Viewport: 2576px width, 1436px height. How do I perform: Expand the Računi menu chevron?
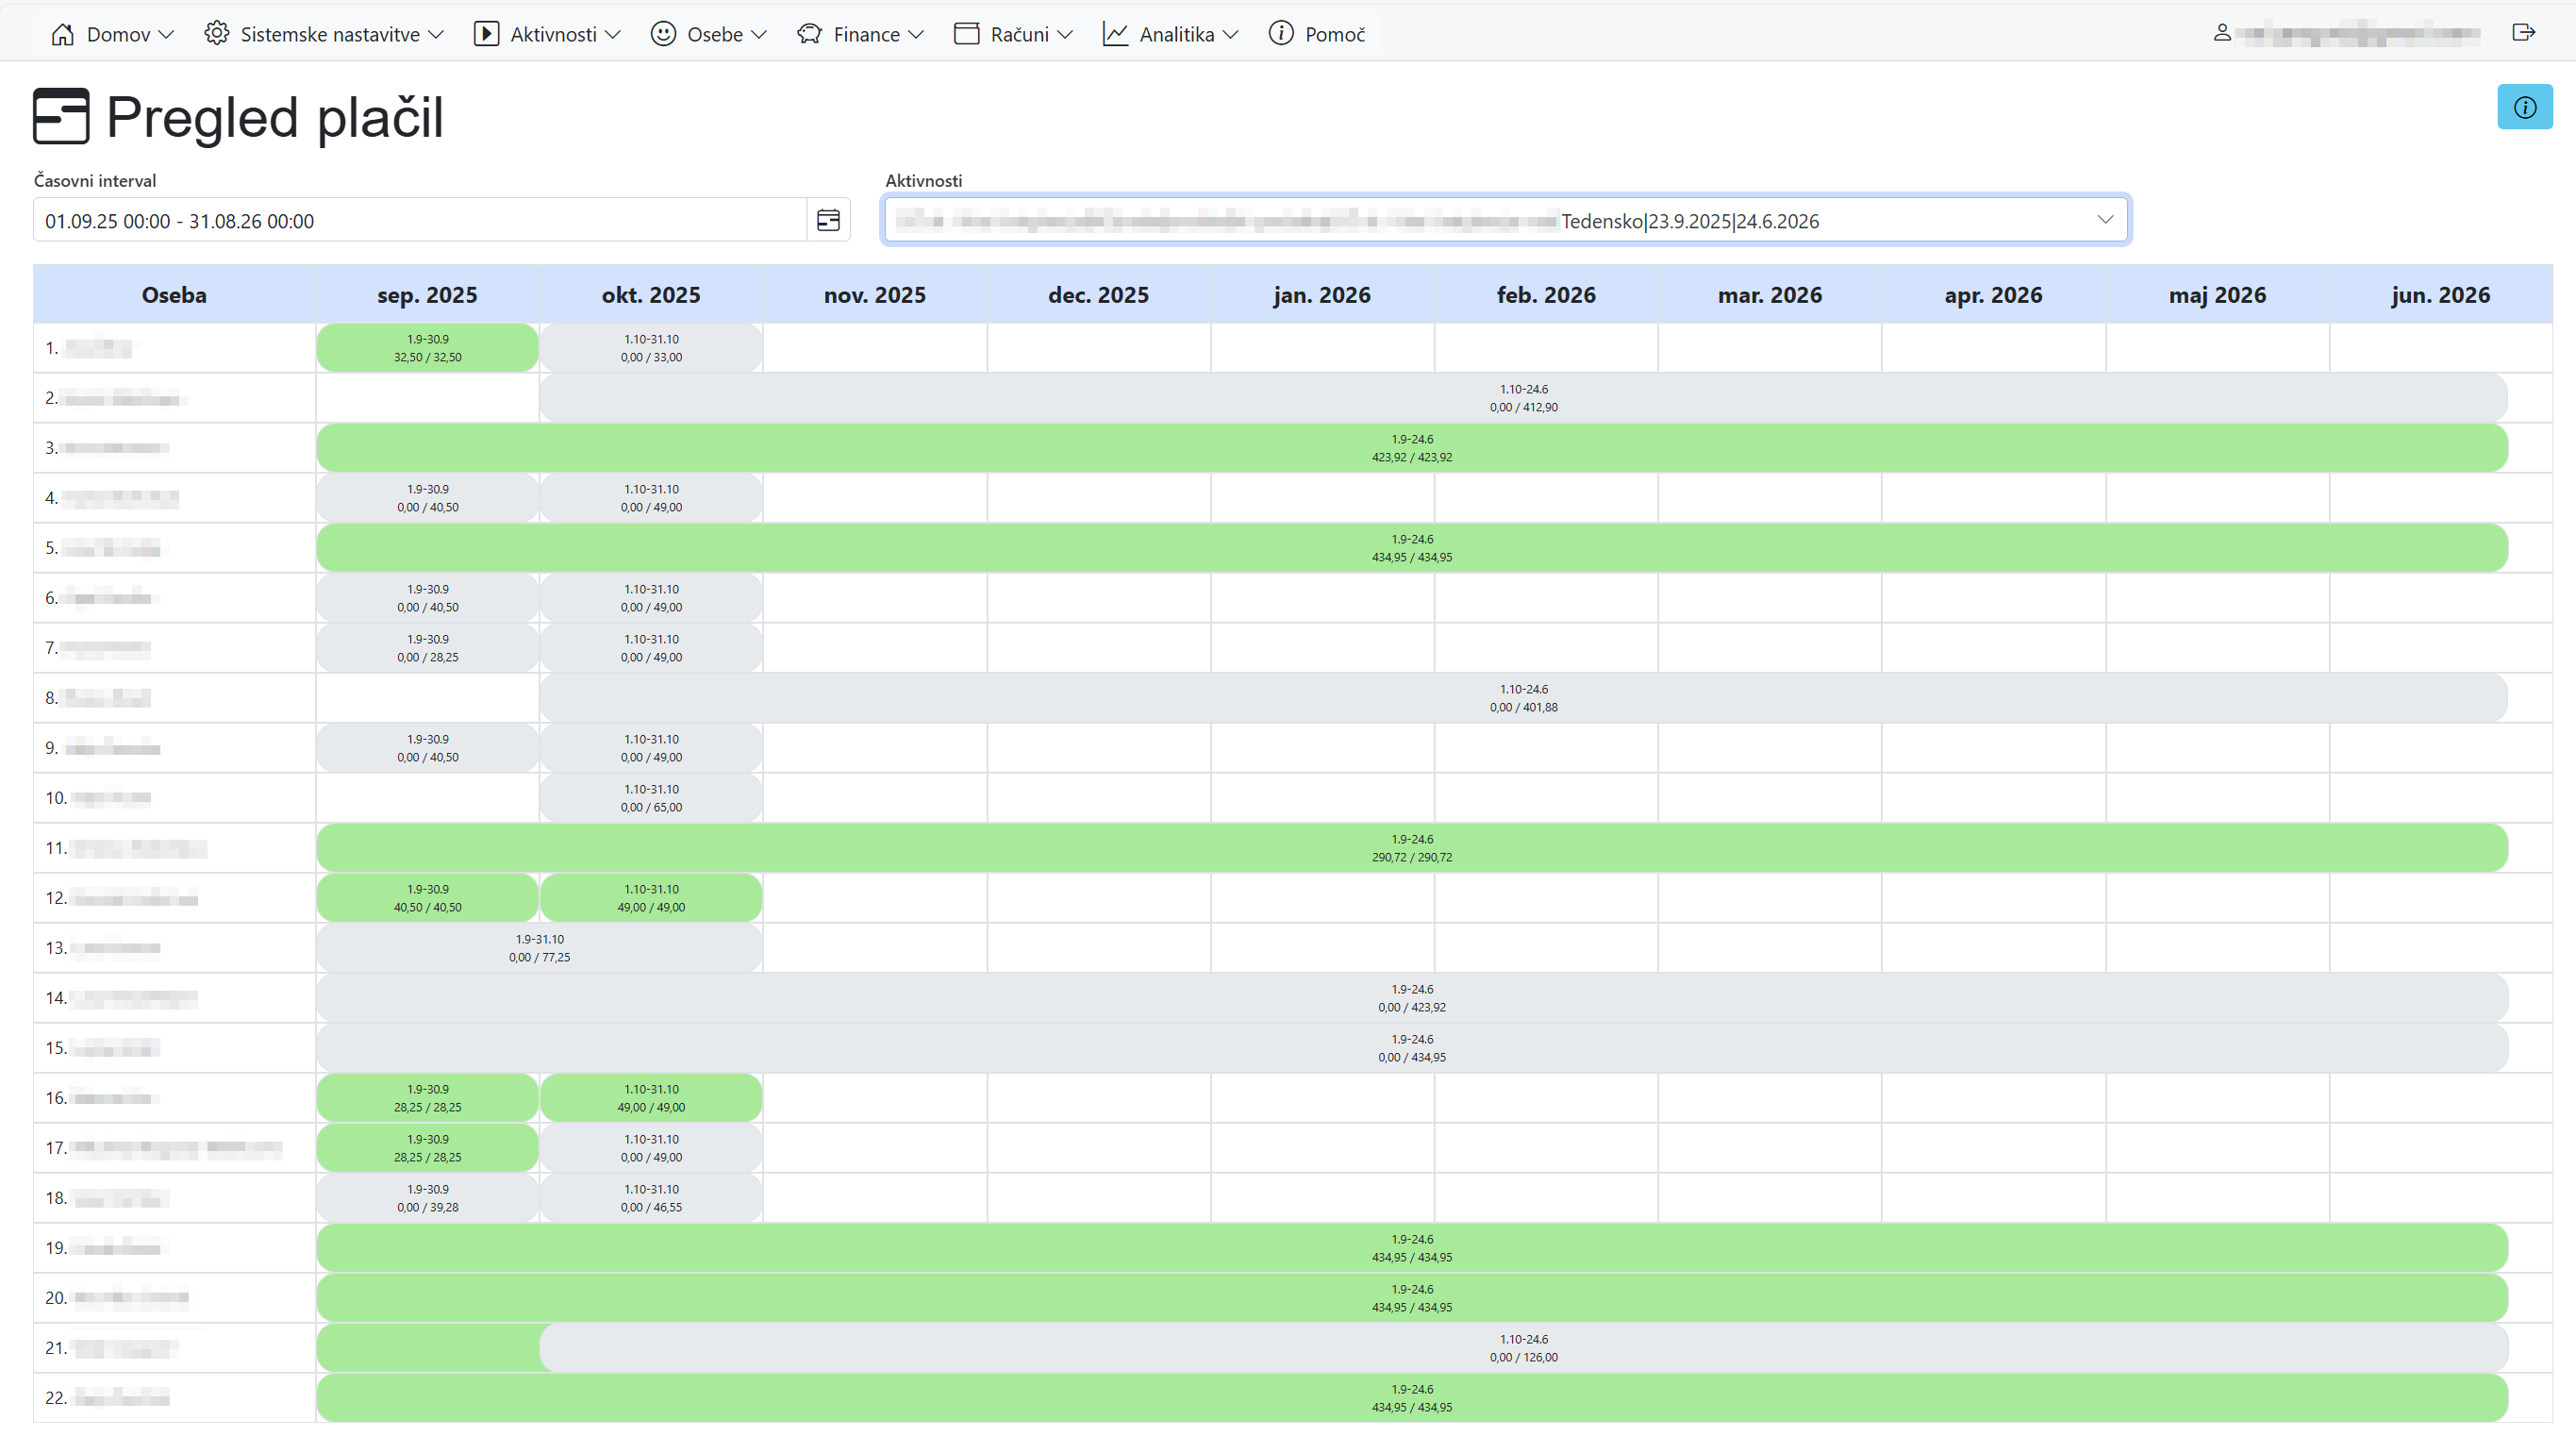tap(1065, 35)
